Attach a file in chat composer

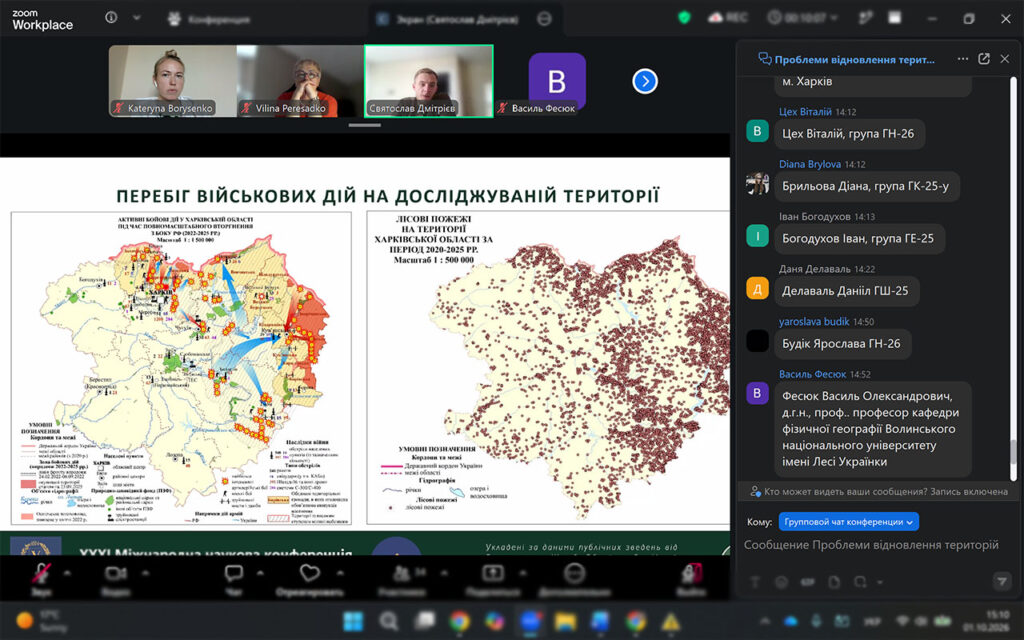834,581
